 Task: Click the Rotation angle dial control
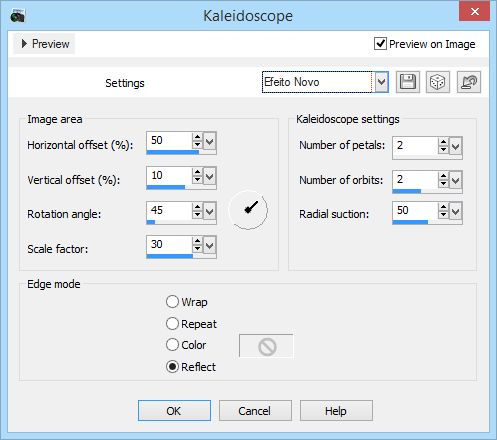(x=248, y=210)
